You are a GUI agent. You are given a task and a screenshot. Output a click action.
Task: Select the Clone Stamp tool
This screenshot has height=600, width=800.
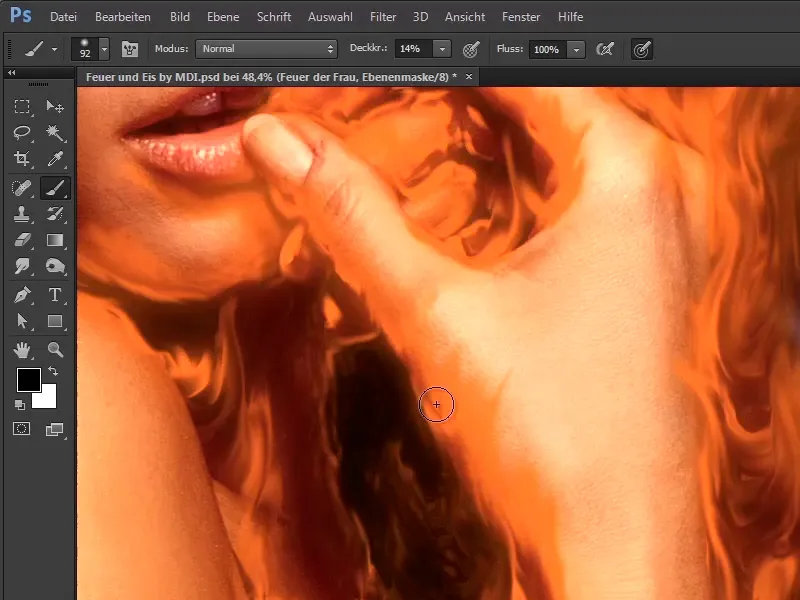point(21,214)
